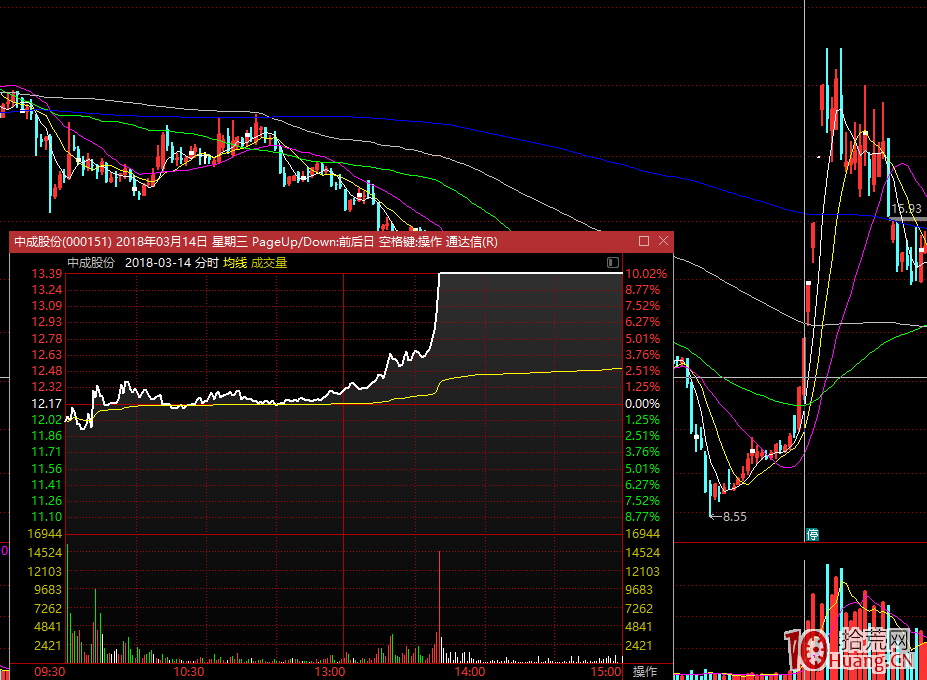Click the 11.10 bottom price axis value
927x680 pixels.
[47, 516]
